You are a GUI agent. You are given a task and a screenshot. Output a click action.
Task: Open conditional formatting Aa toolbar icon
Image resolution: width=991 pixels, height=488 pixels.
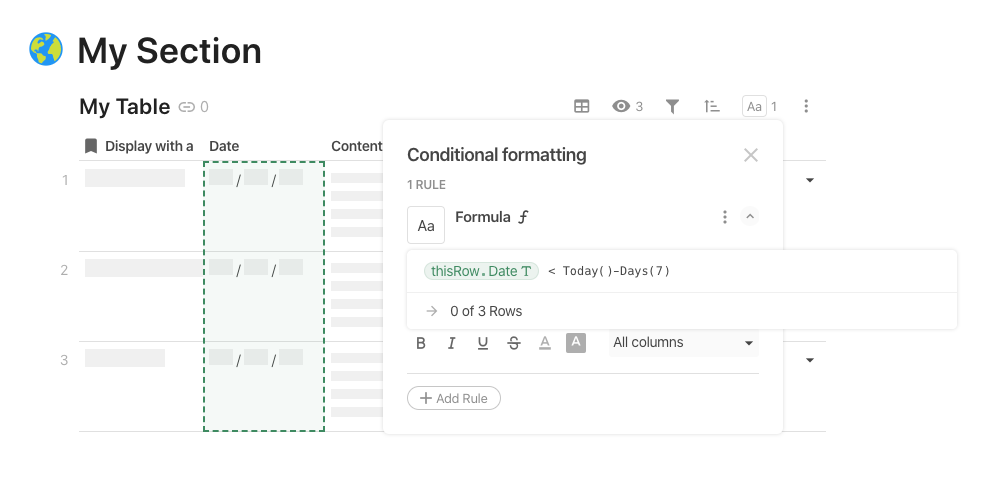click(755, 106)
